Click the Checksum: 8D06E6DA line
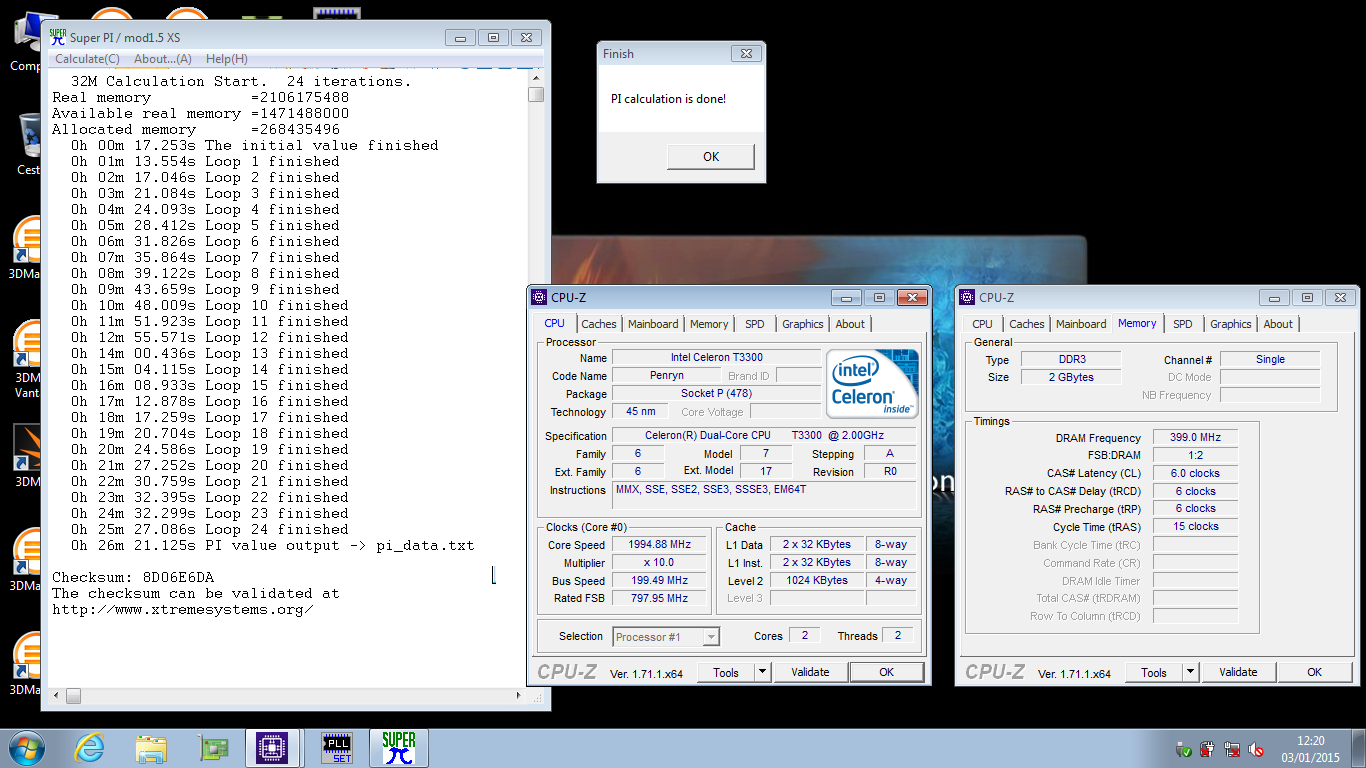1366x768 pixels. (x=133, y=577)
